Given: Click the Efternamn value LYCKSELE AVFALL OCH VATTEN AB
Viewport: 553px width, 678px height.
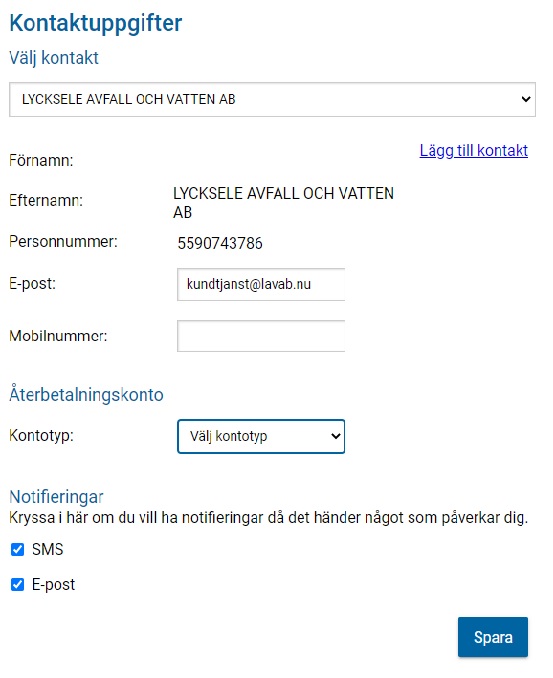Looking at the screenshot, I should coord(283,203).
